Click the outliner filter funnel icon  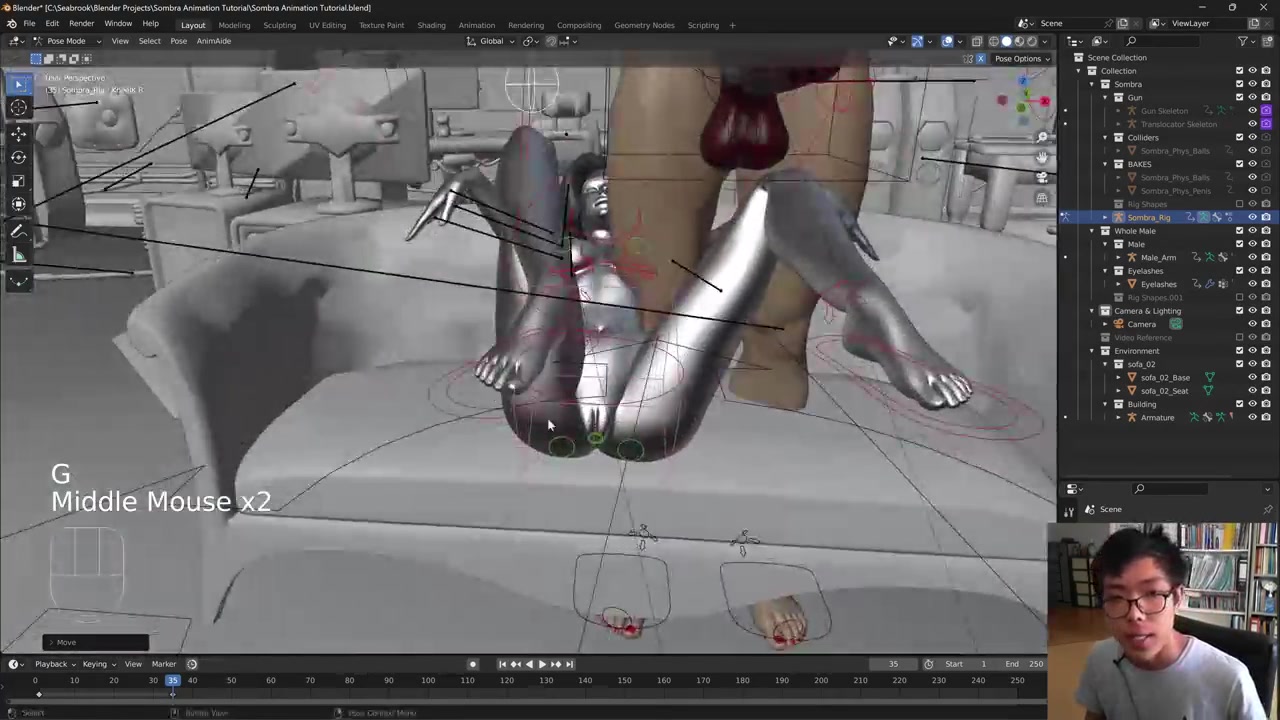pos(1243,41)
